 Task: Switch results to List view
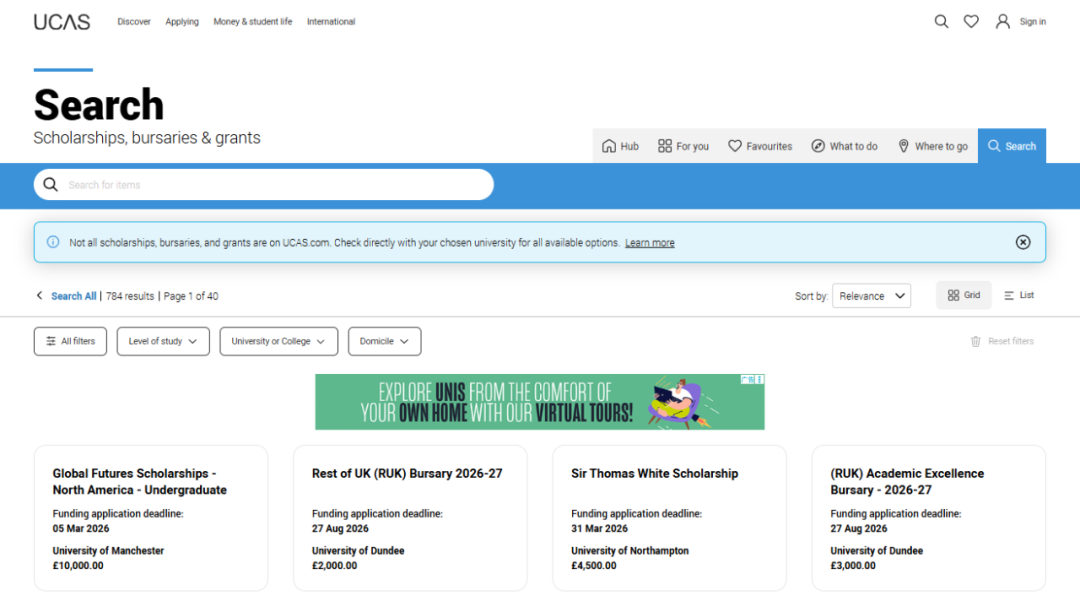point(1019,296)
